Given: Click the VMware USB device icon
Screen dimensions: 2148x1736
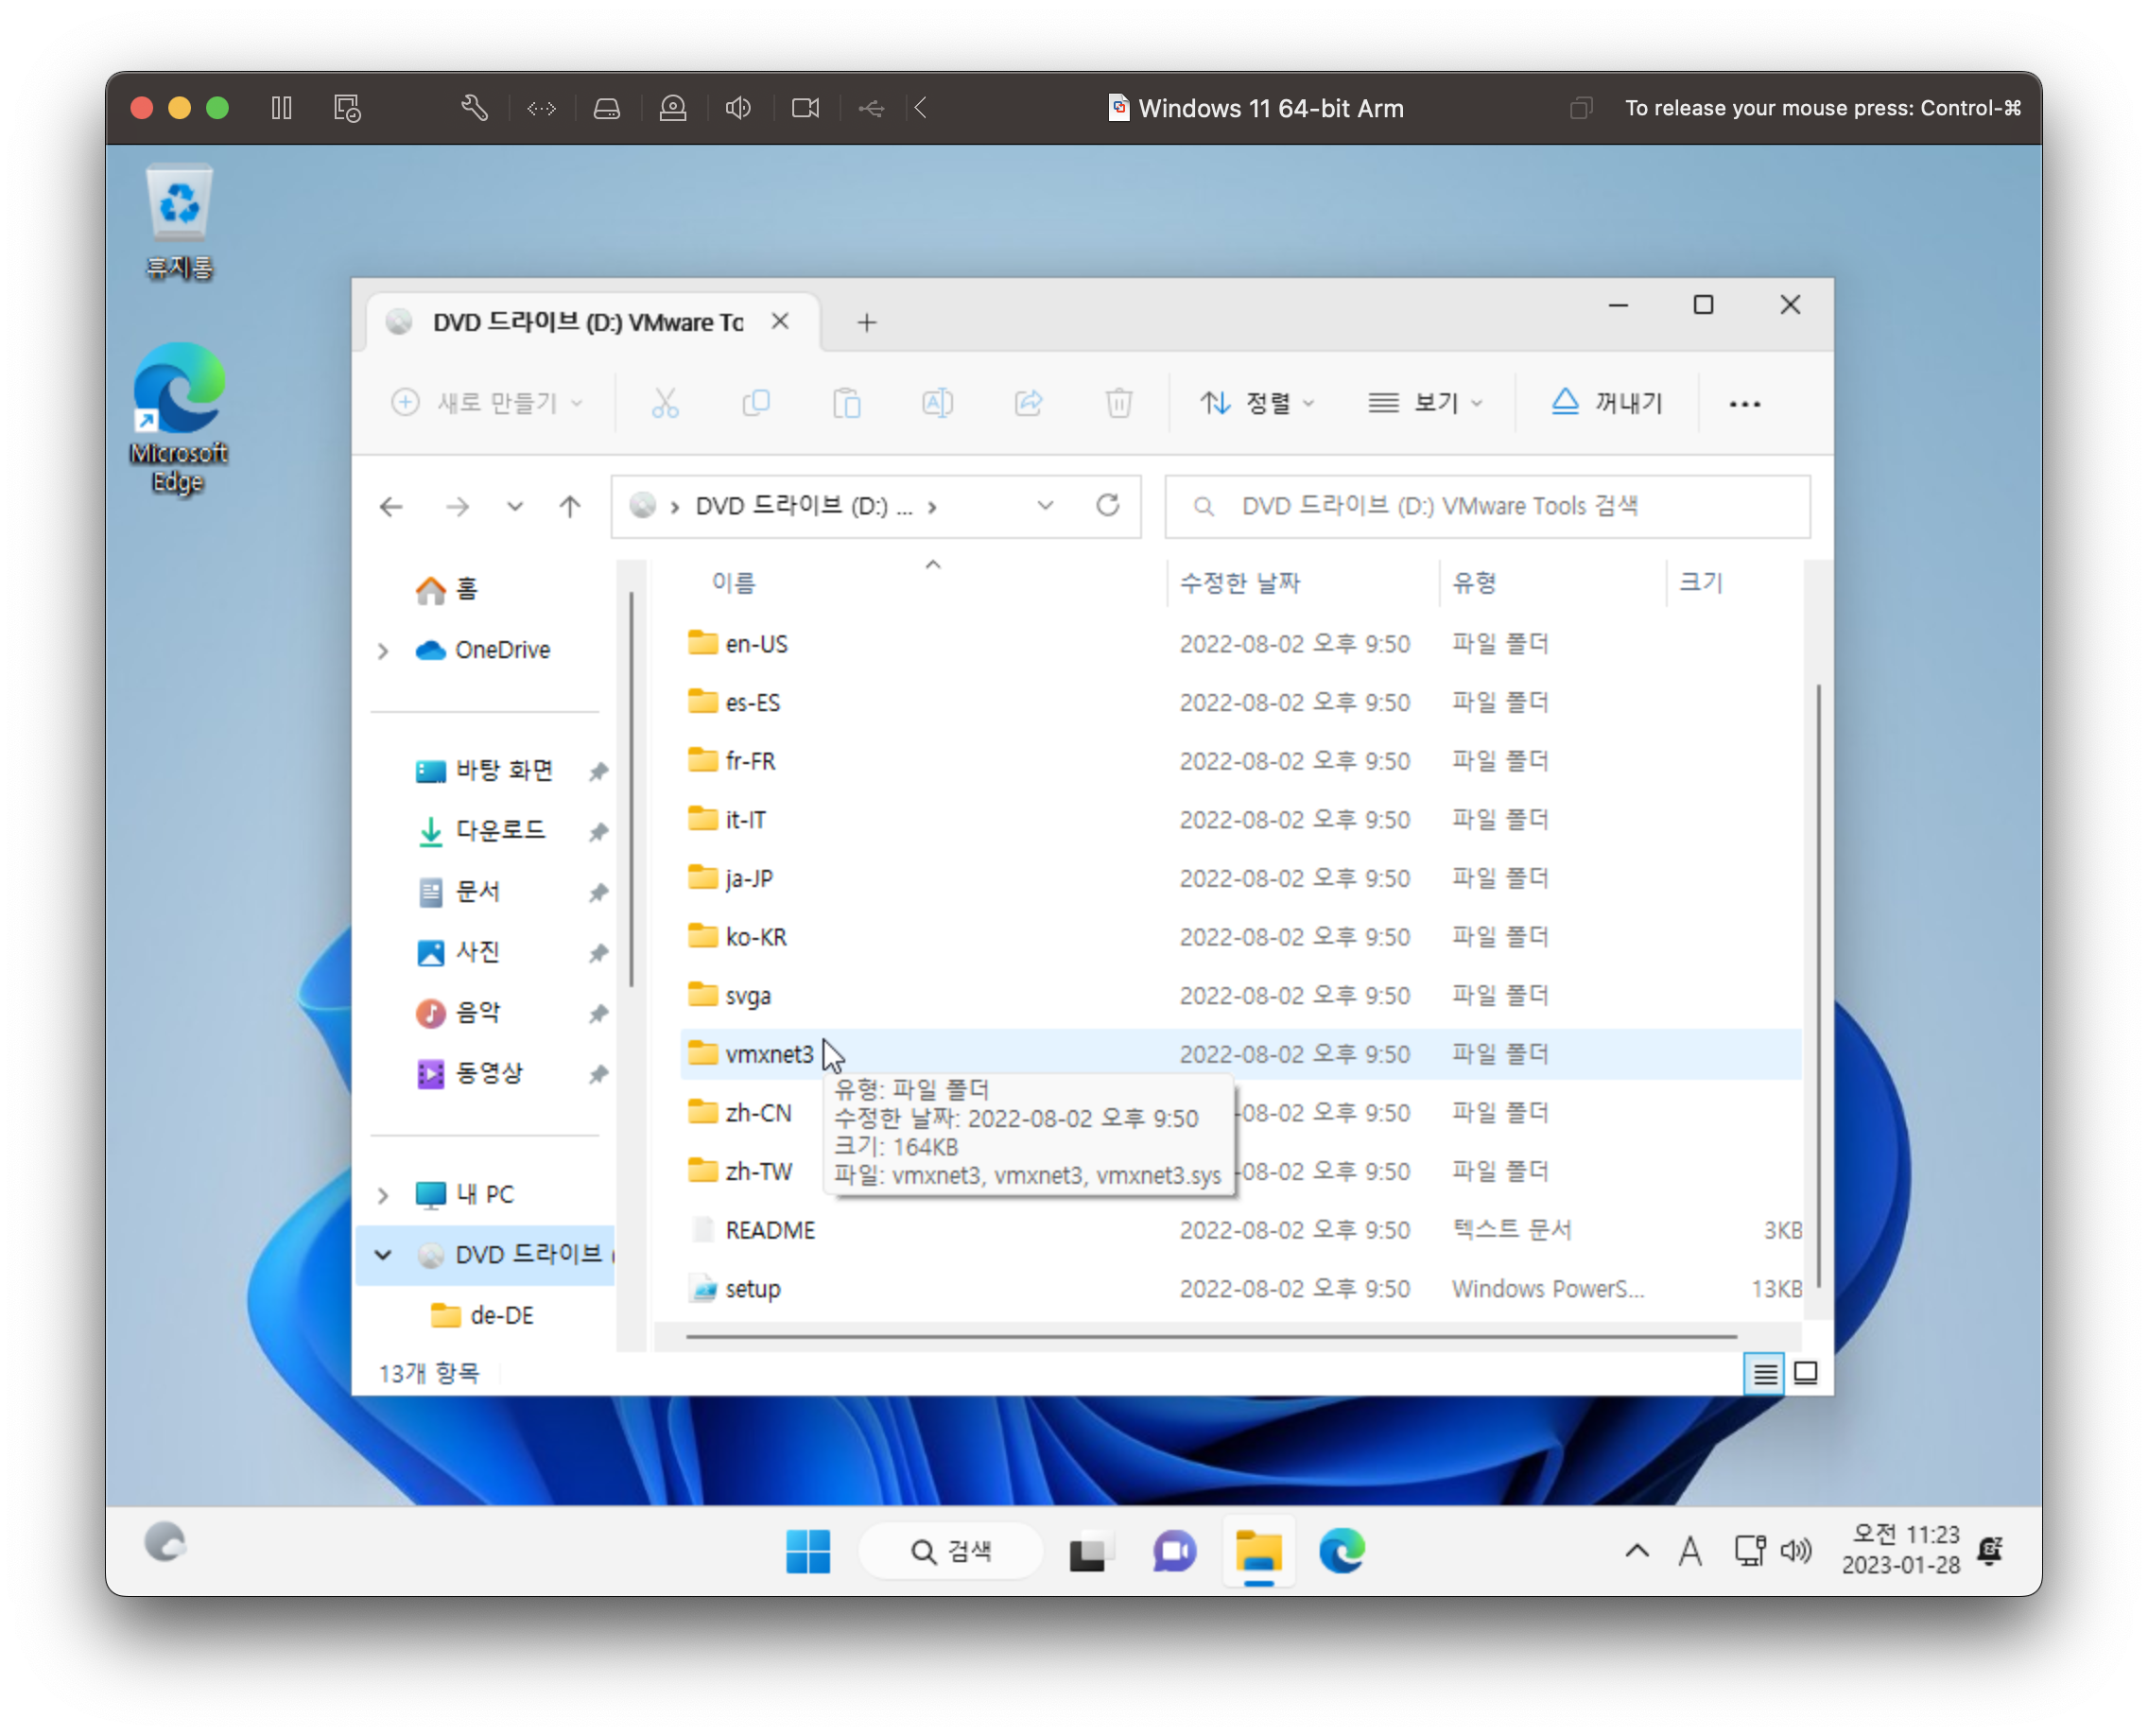Looking at the screenshot, I should pyautogui.click(x=871, y=108).
